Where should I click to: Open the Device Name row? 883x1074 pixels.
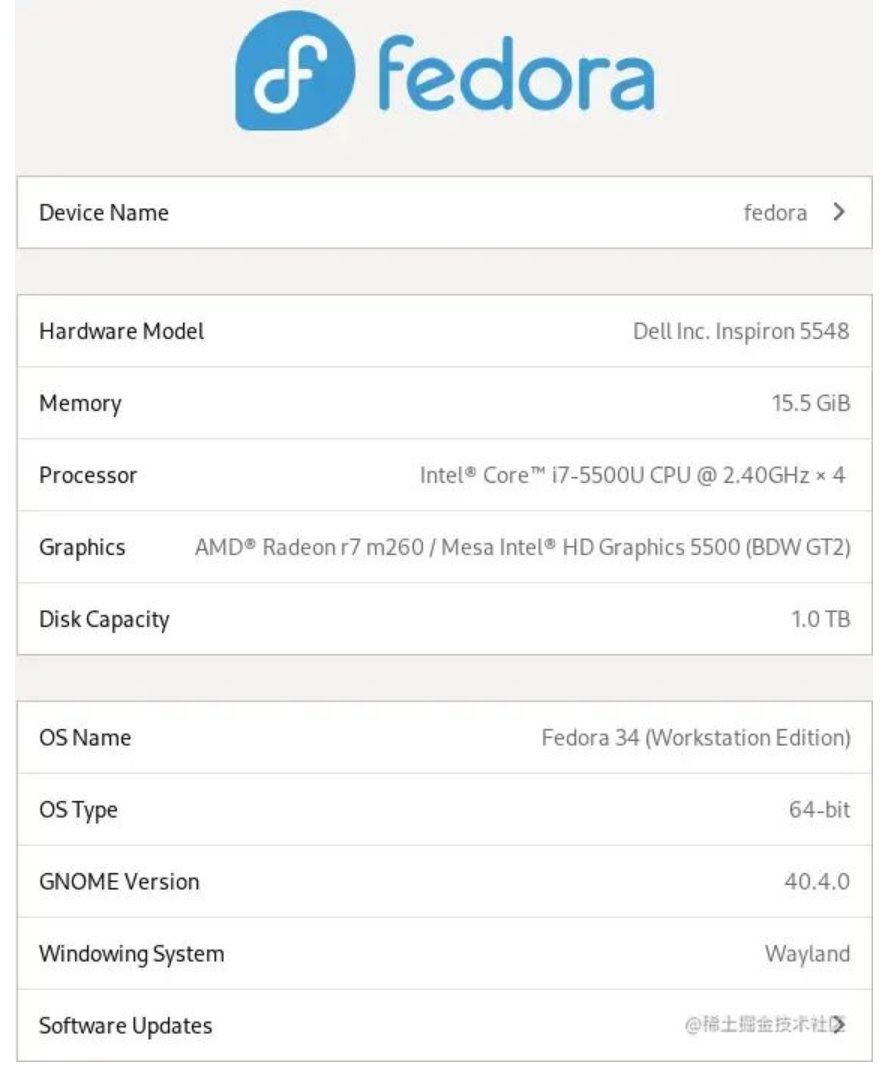tap(445, 212)
